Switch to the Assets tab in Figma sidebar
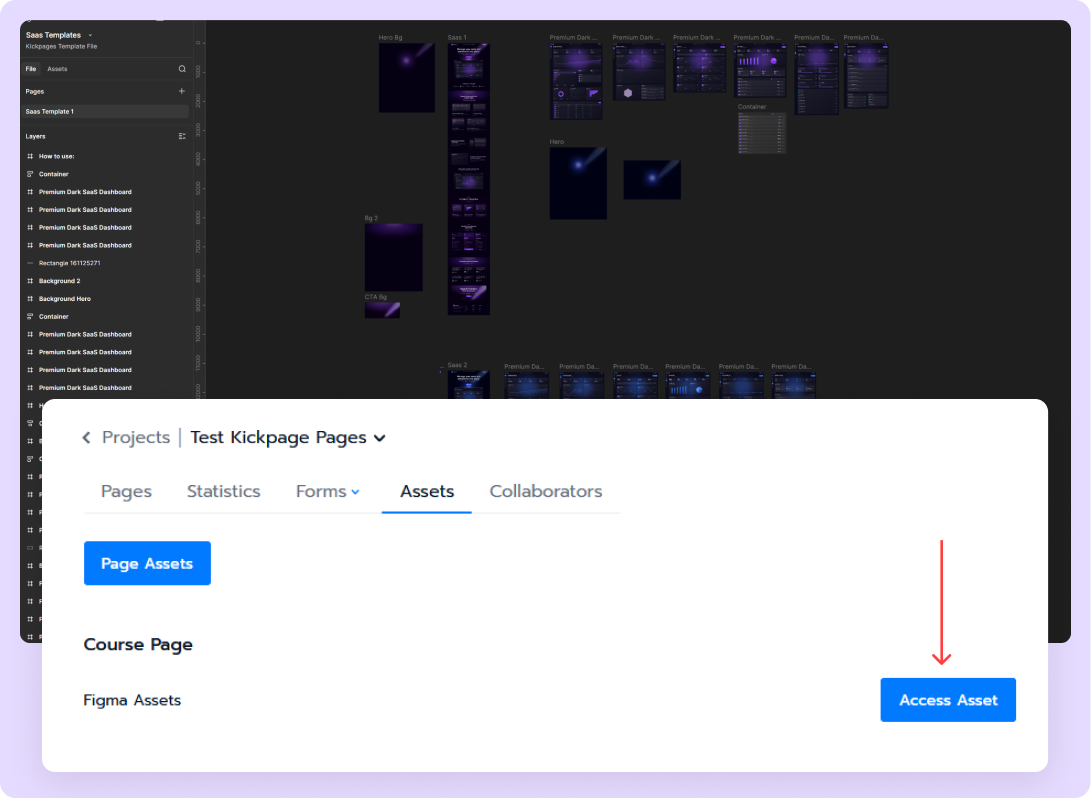Screen dimensions: 1091x798 (x=57, y=69)
